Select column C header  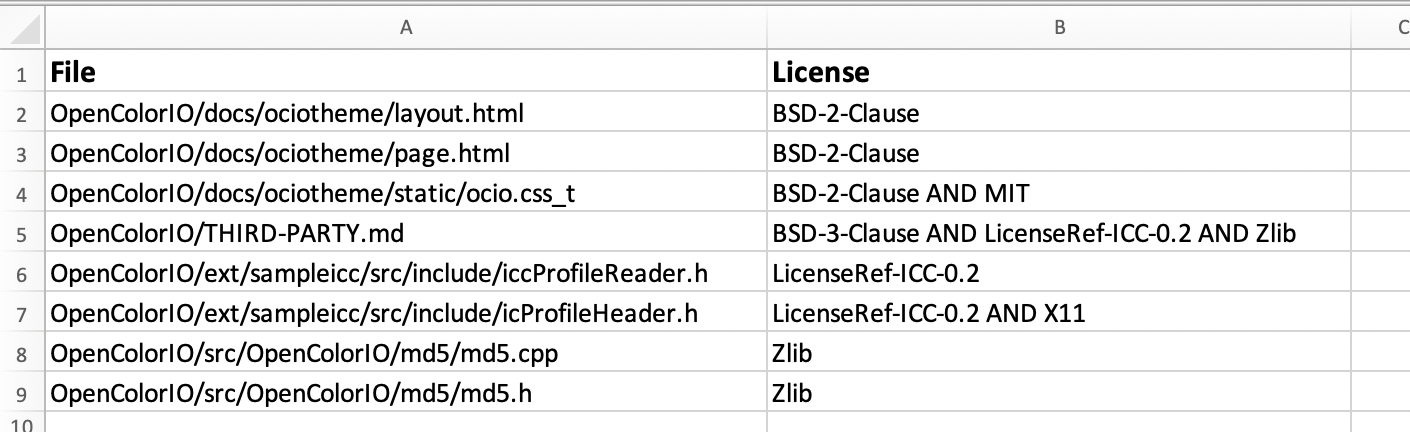tap(1381, 29)
